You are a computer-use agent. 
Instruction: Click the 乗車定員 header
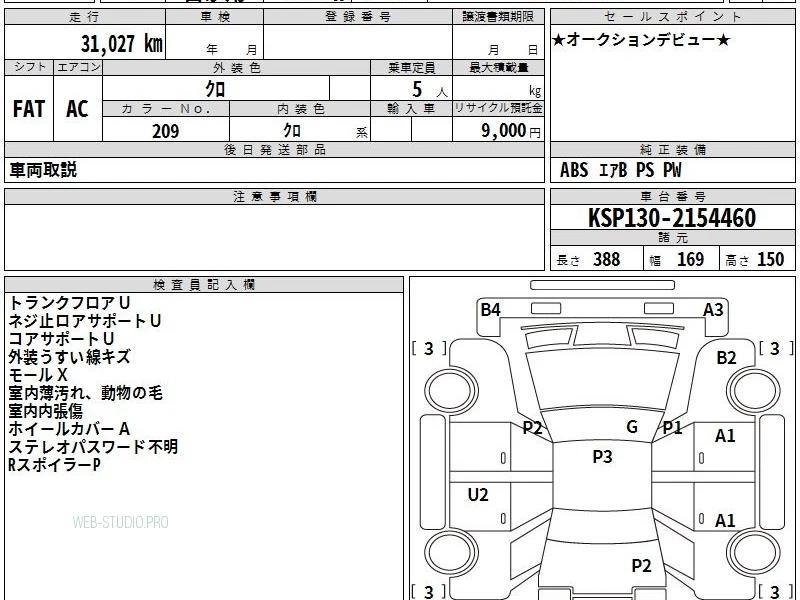coord(411,67)
